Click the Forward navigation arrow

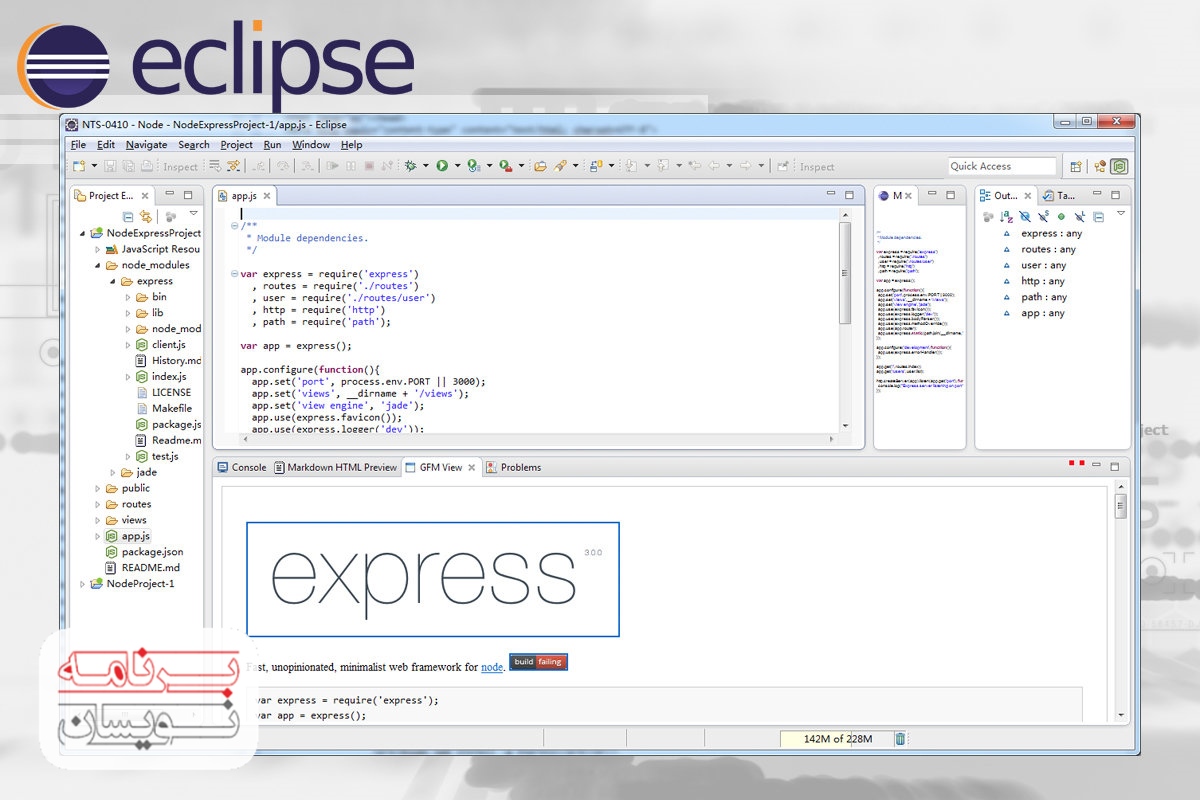(x=745, y=166)
